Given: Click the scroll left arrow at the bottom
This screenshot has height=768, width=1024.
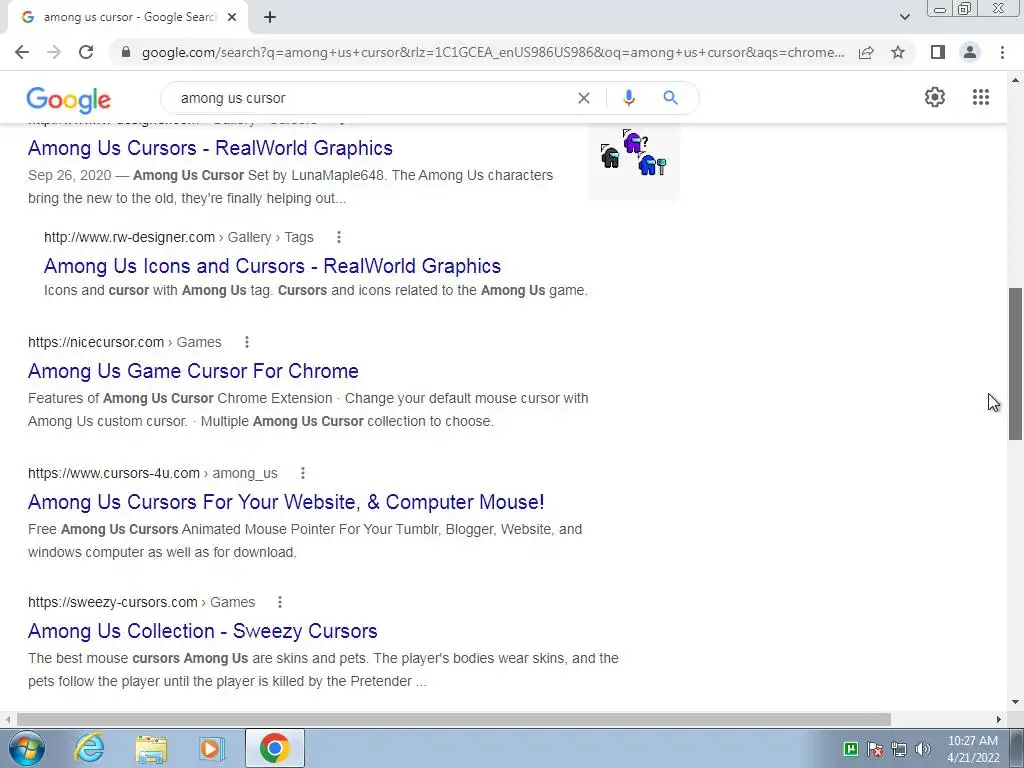Looking at the screenshot, I should click(x=7, y=719).
